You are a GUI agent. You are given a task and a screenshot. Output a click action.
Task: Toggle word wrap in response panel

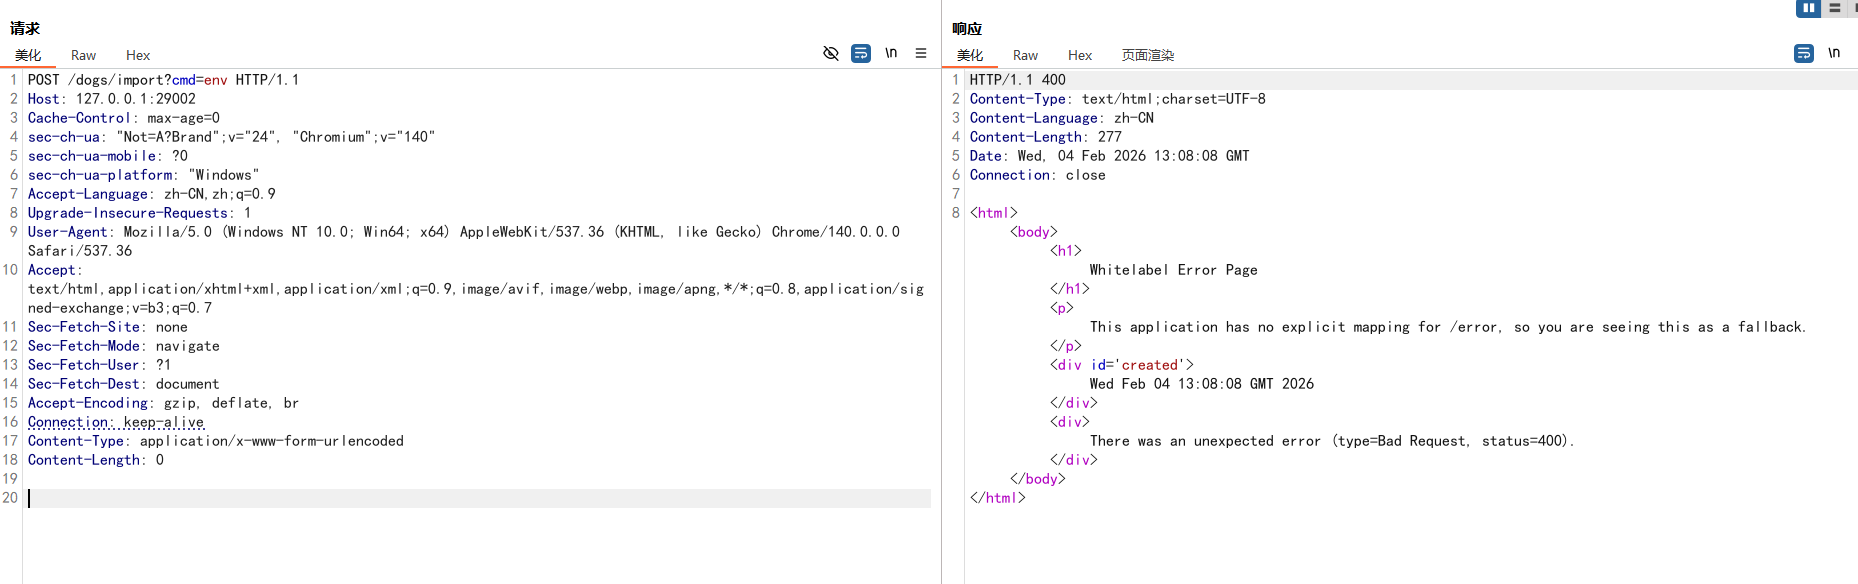coord(1803,53)
